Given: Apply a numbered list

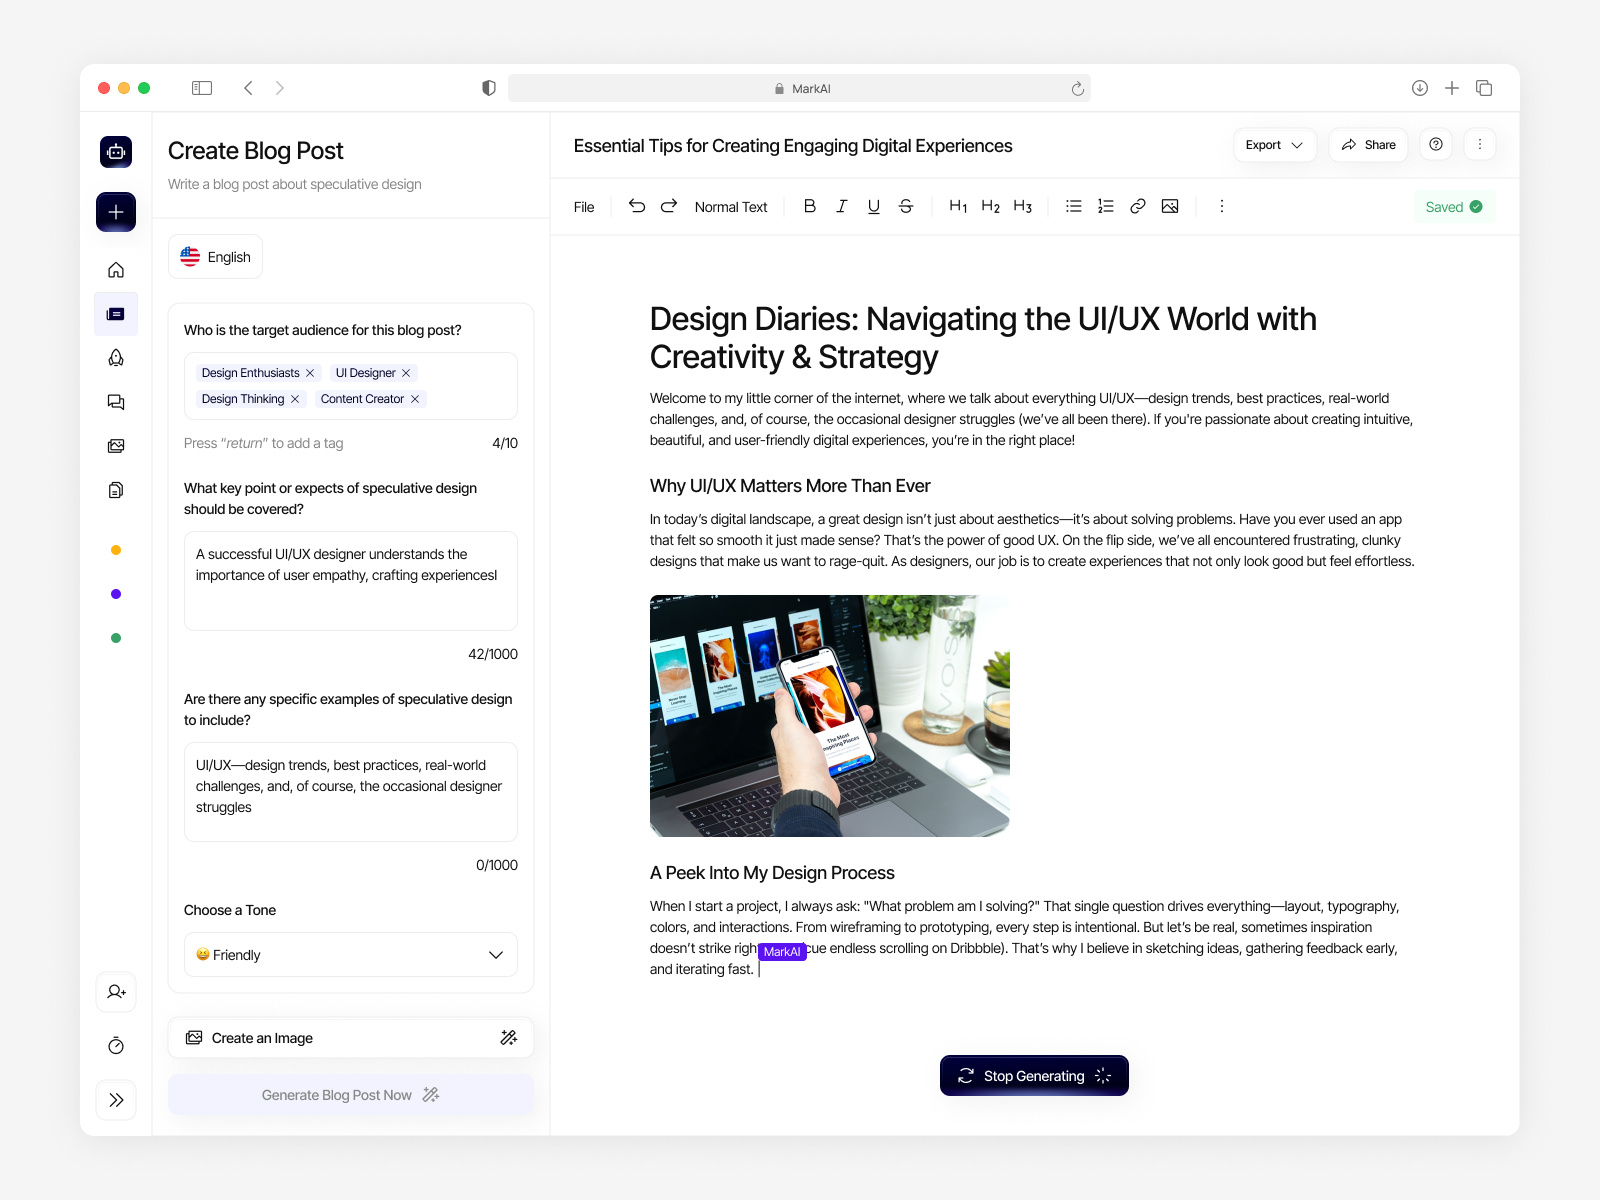Looking at the screenshot, I should 1106,206.
